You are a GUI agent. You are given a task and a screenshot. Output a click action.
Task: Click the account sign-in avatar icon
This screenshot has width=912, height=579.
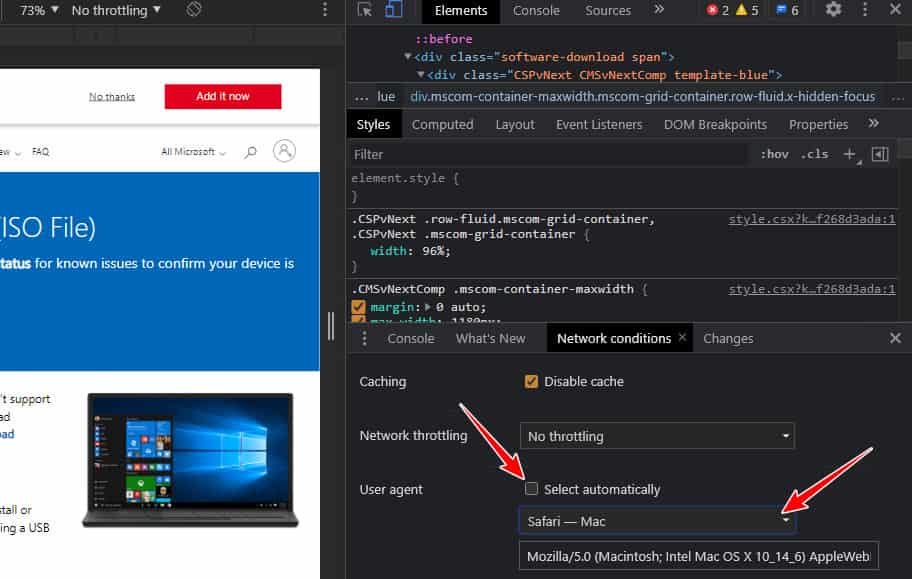point(284,151)
